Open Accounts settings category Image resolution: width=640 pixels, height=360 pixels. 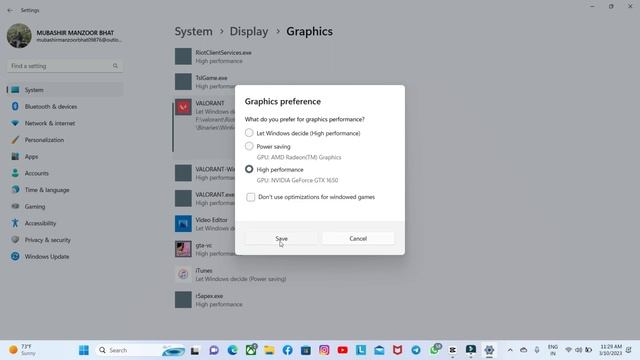point(65,173)
